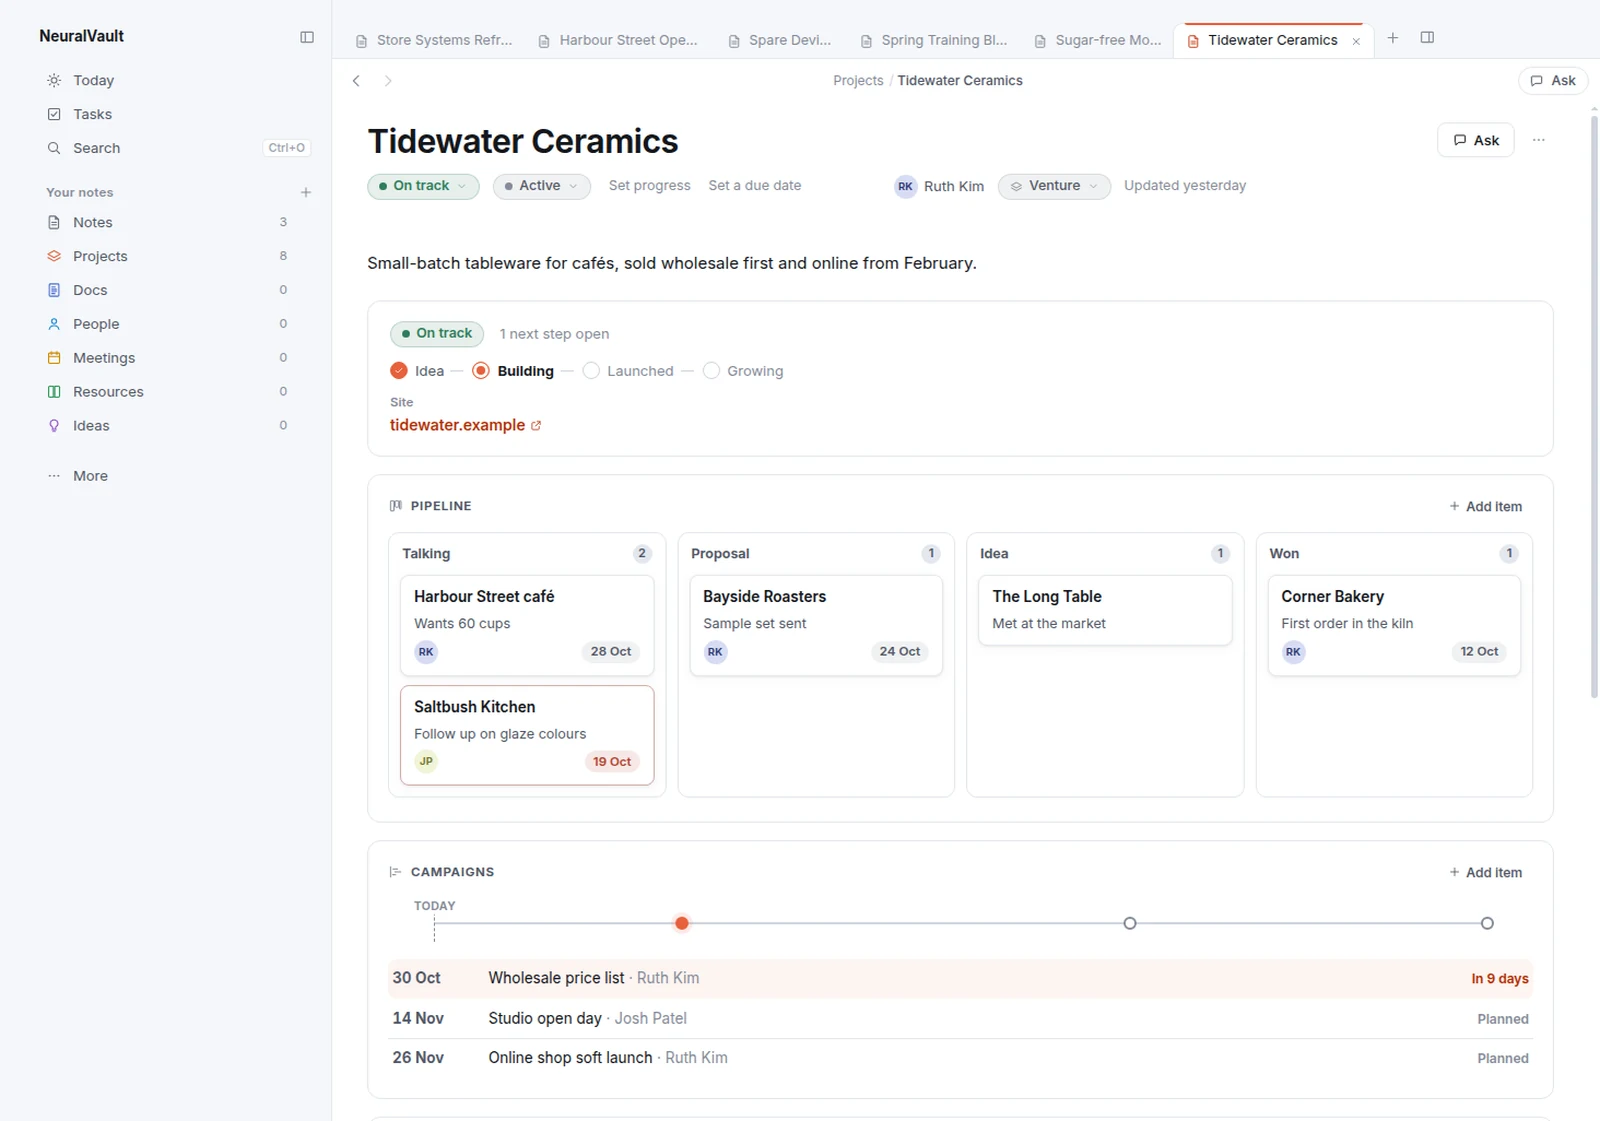Add item to the Pipeline
The height and width of the screenshot is (1121, 1600).
[x=1486, y=507]
